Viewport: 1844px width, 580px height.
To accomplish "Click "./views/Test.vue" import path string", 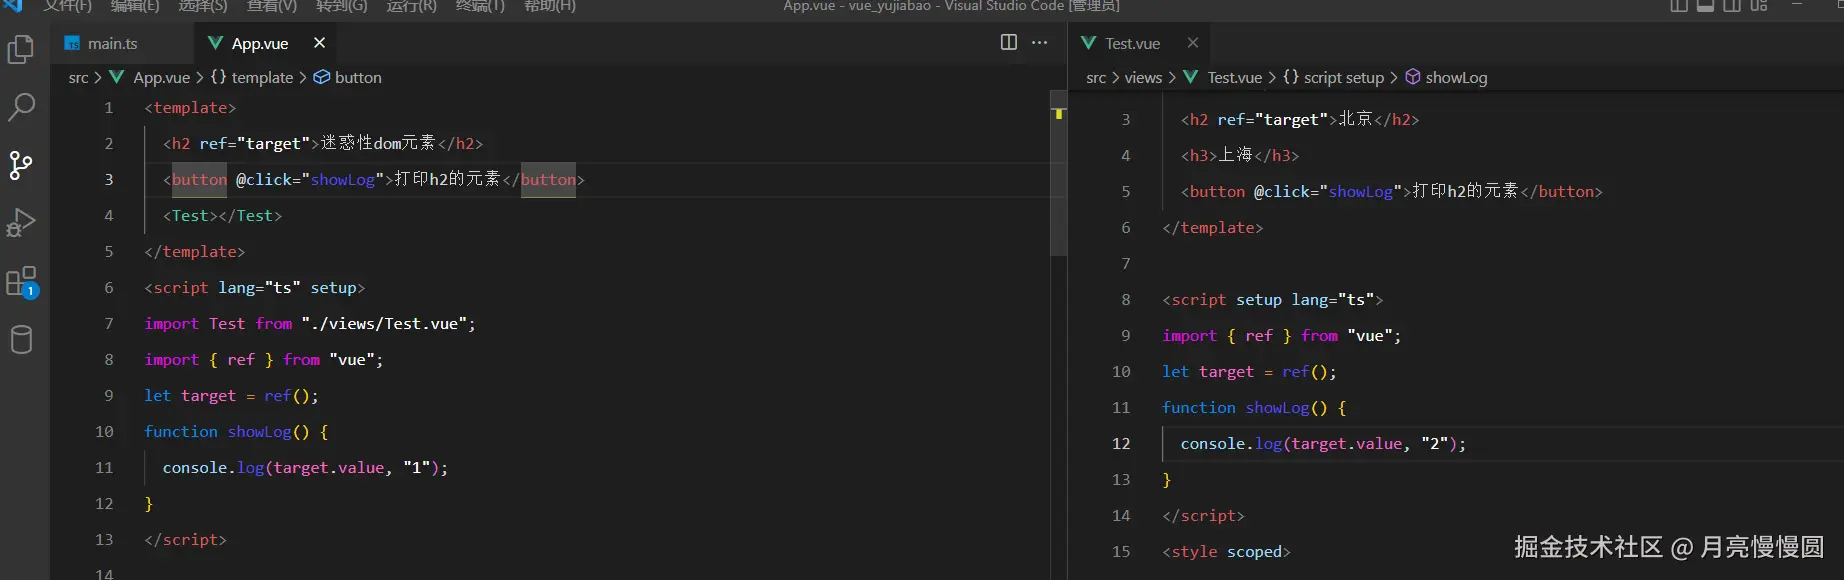I will 384,323.
